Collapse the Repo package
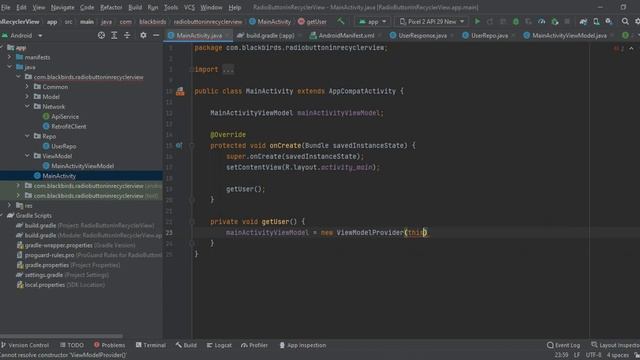Screen dimensions: 640x360 [27, 136]
